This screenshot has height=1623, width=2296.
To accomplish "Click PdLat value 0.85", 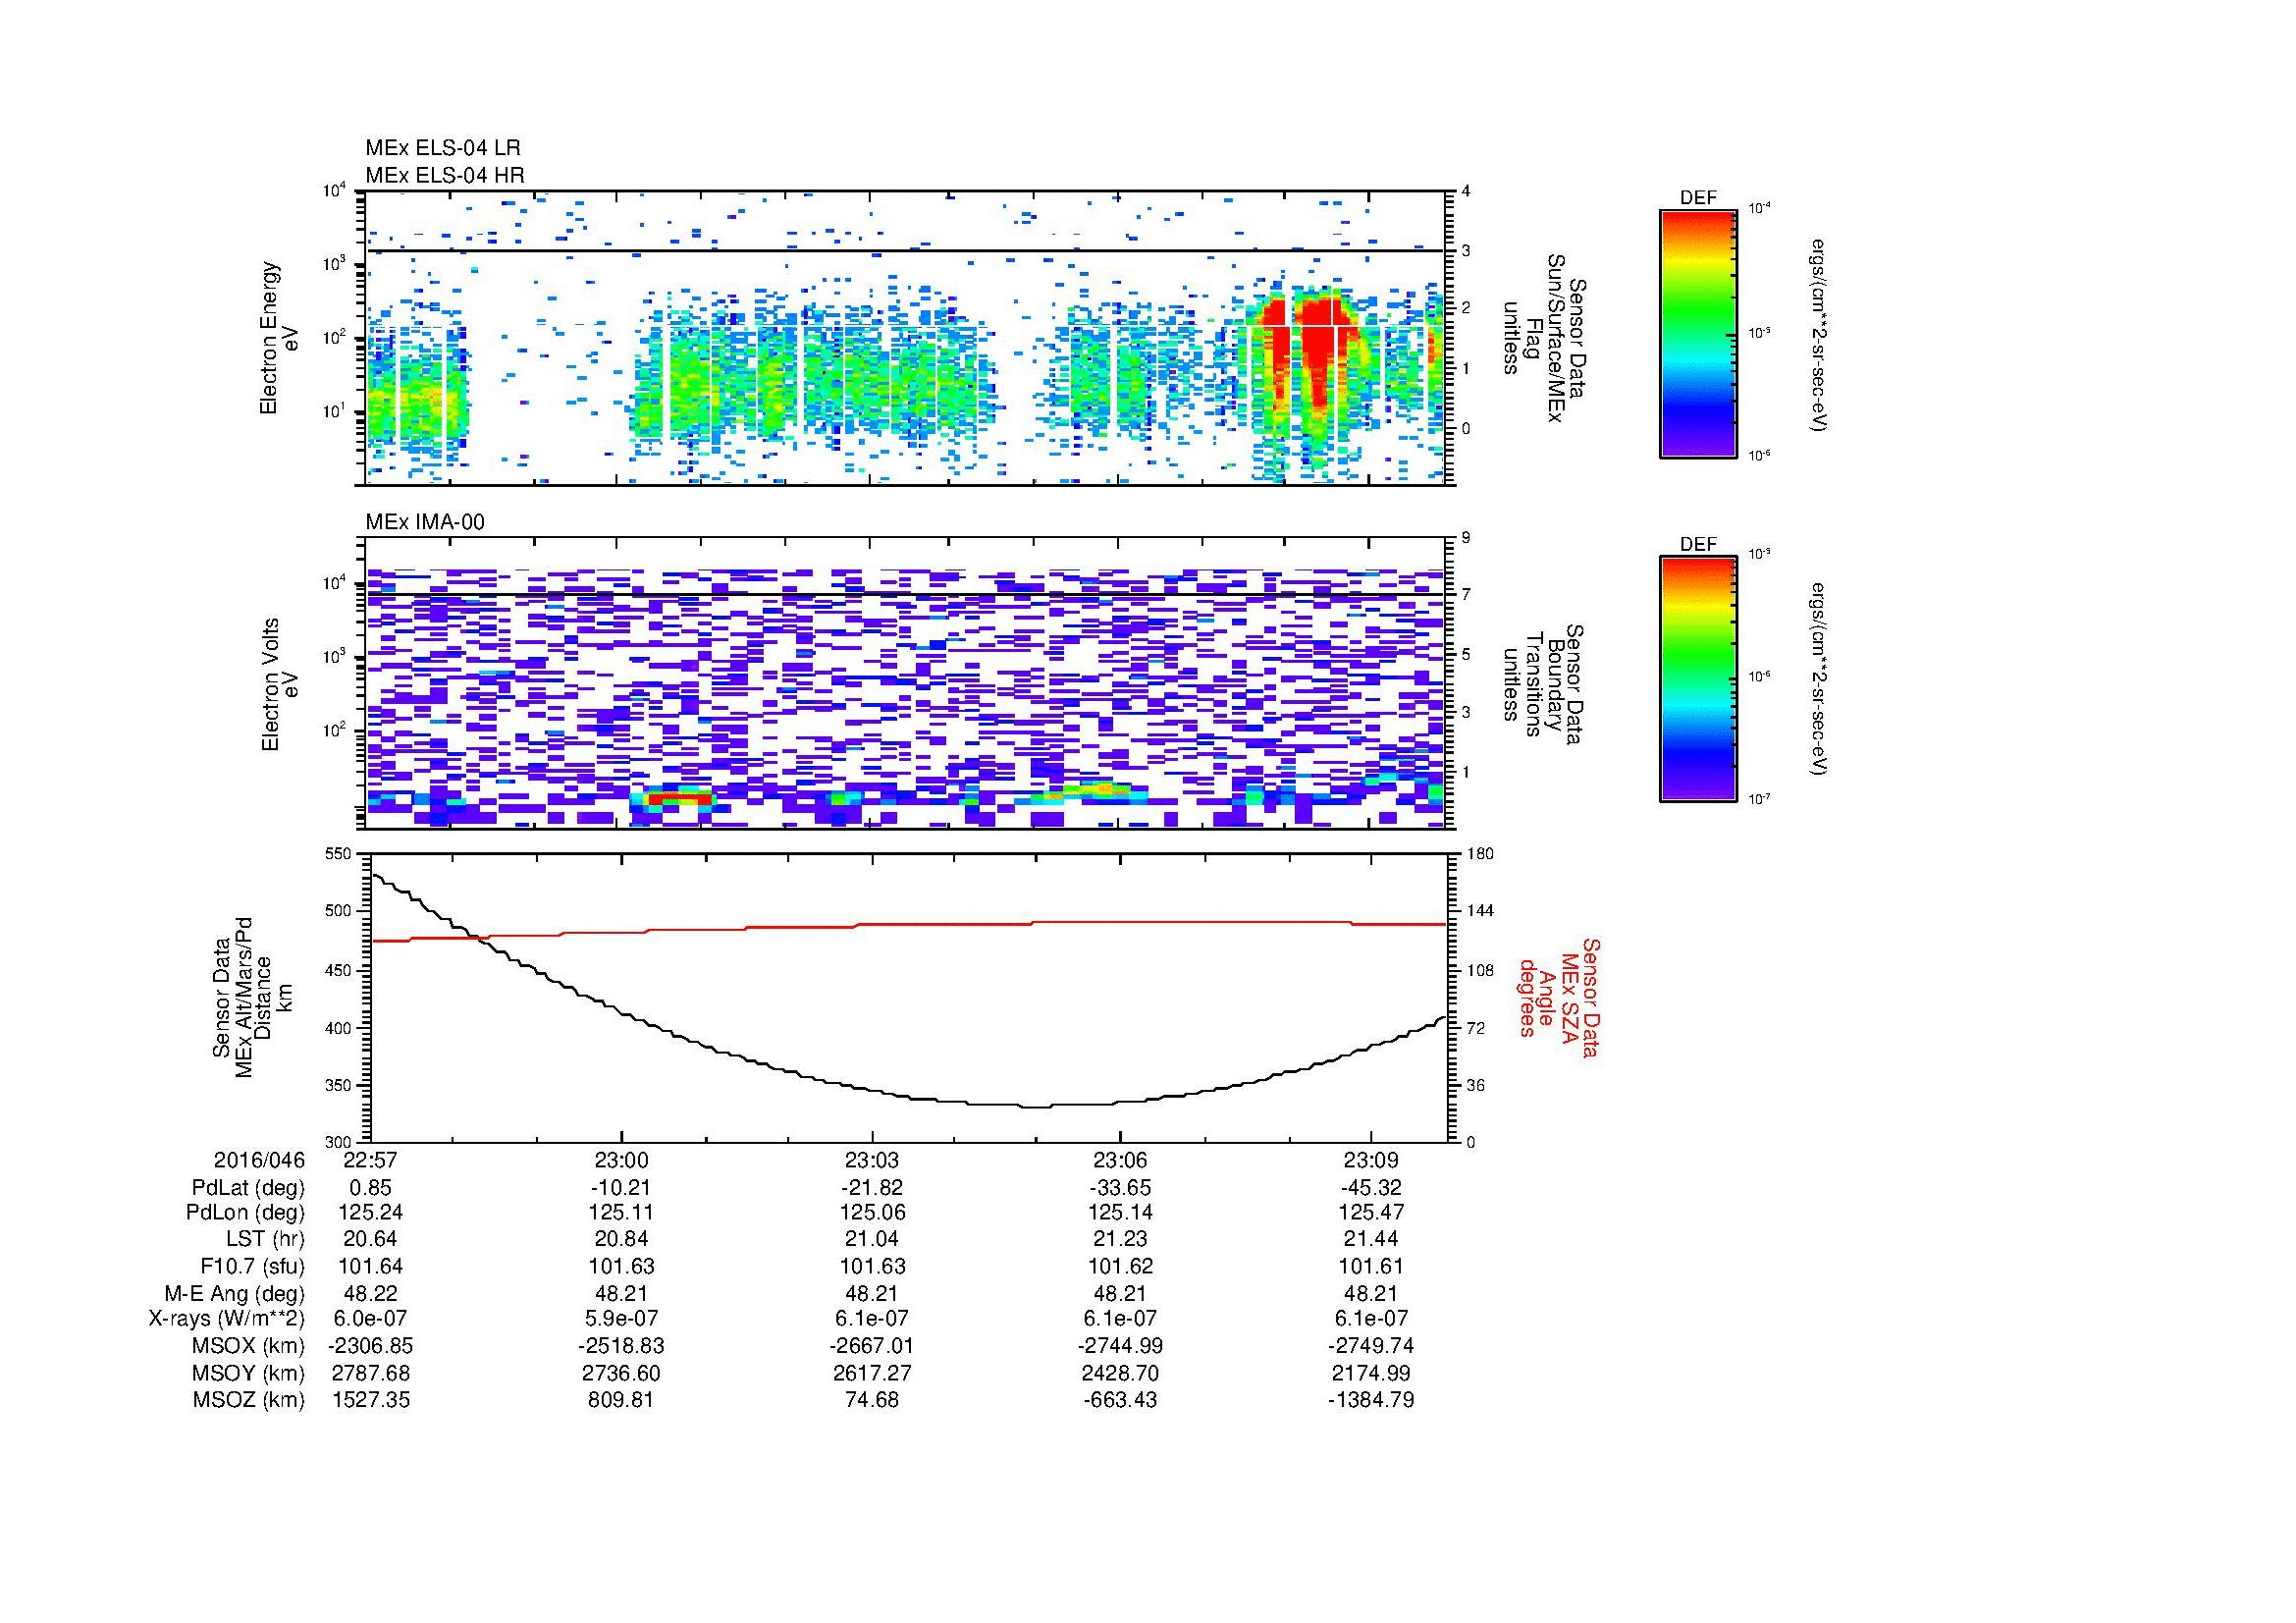I will click(370, 1188).
